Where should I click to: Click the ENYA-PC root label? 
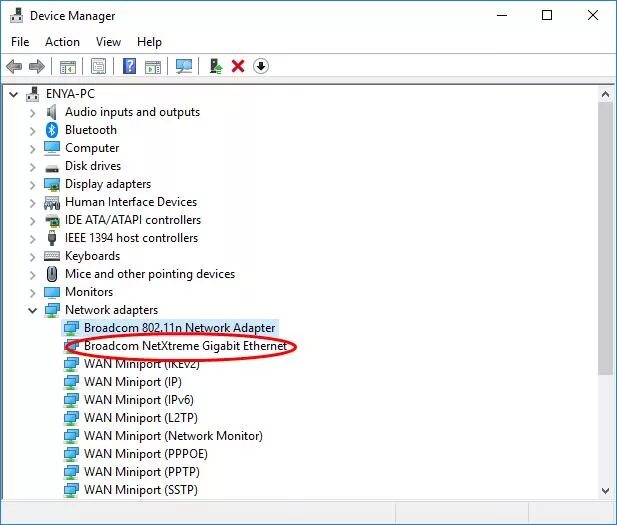[x=70, y=94]
